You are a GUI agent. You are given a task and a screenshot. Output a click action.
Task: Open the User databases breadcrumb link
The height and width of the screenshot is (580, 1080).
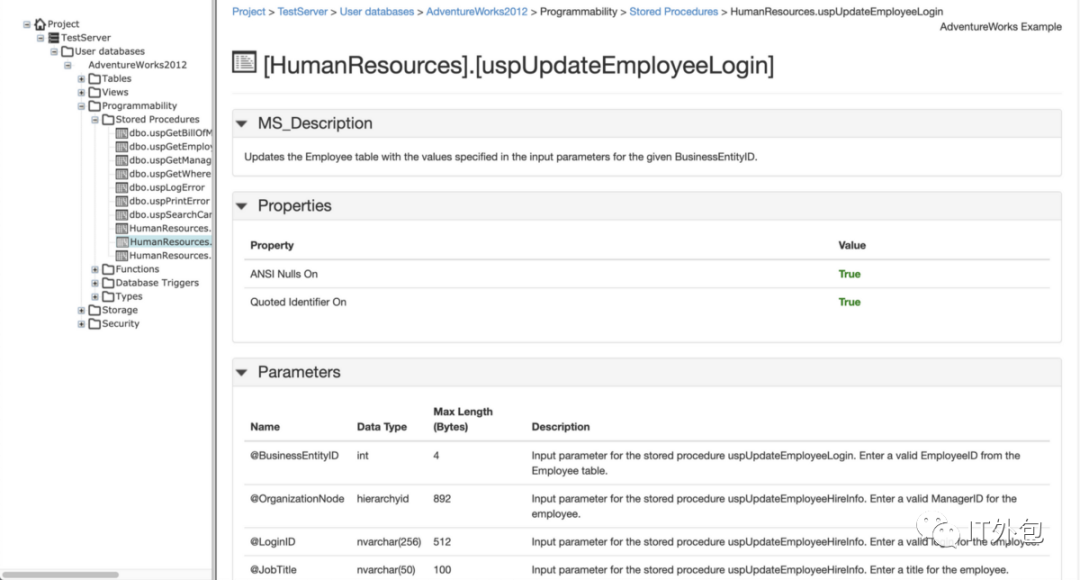376,12
